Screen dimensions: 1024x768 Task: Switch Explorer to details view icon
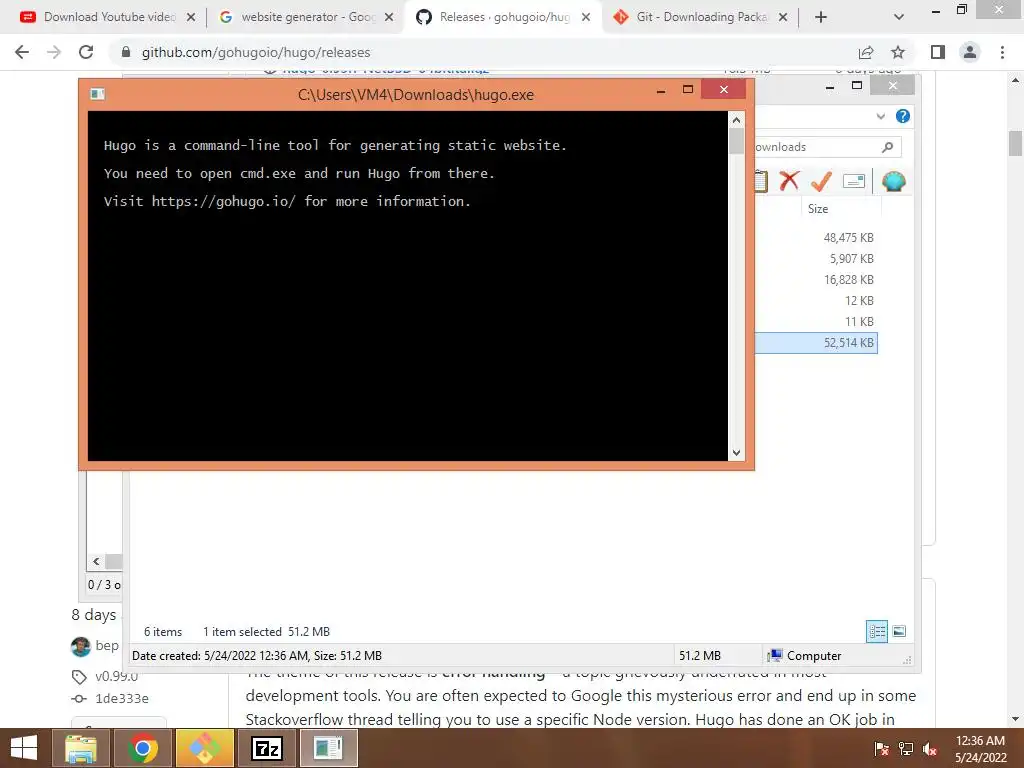click(x=877, y=631)
